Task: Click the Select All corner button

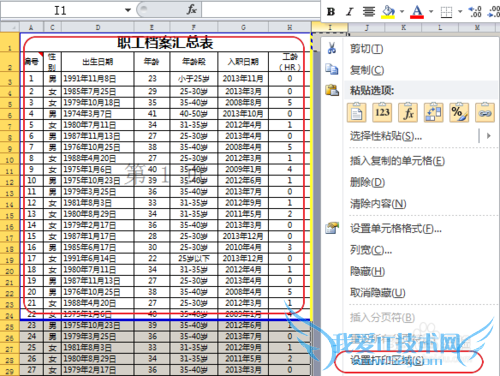Action: [x=10, y=27]
